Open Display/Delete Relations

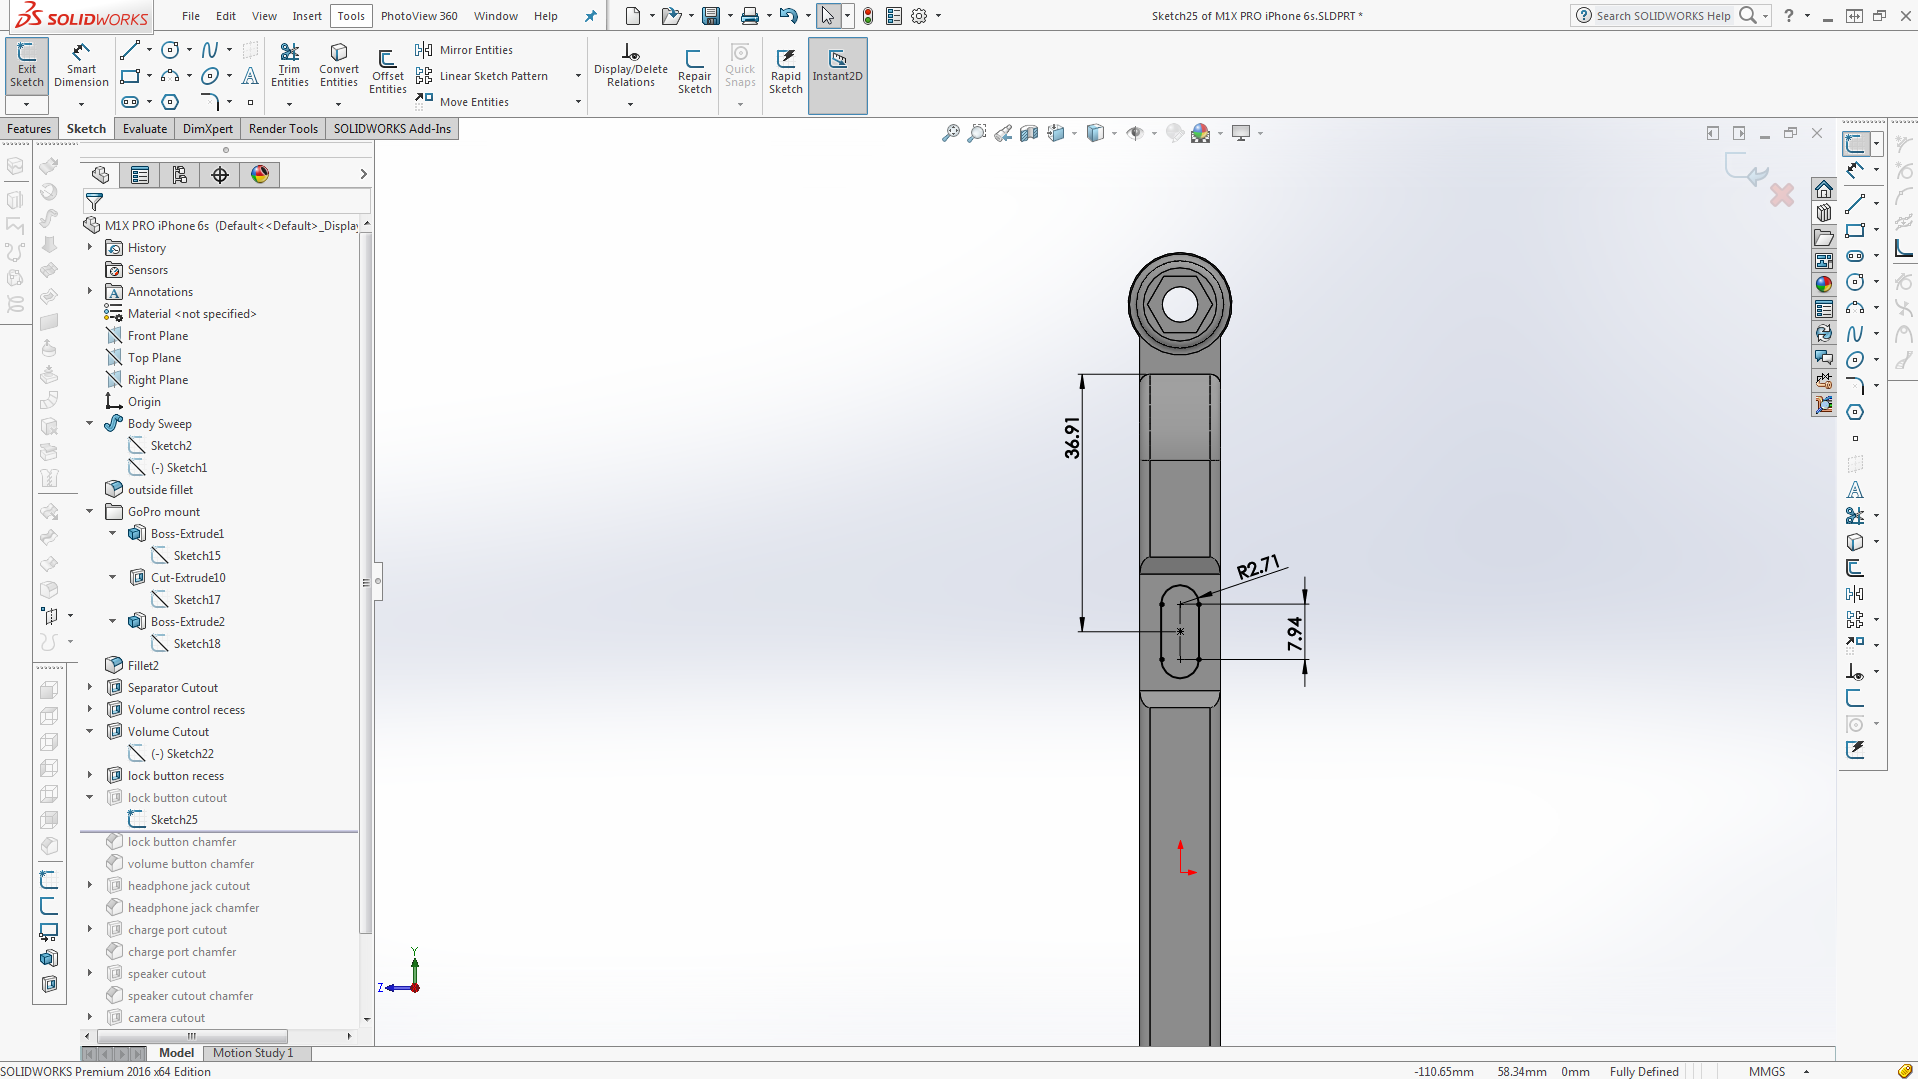[630, 66]
